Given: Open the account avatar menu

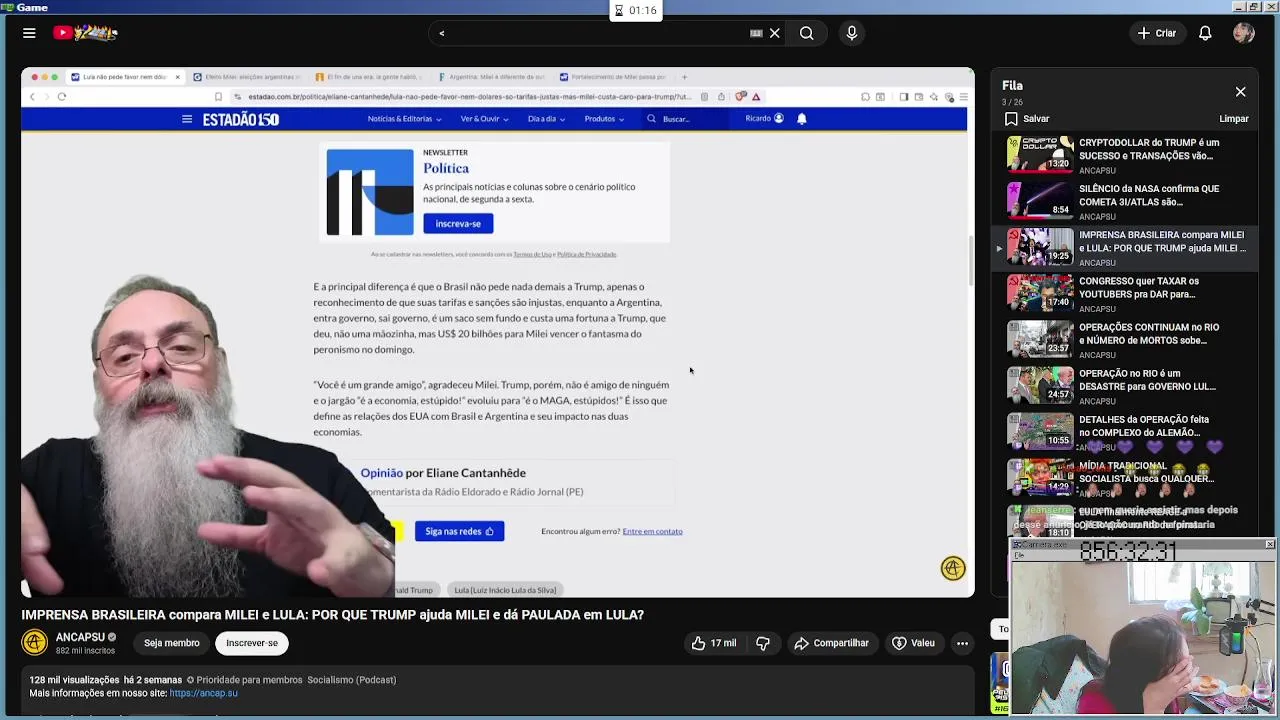Looking at the screenshot, I should (1244, 33).
